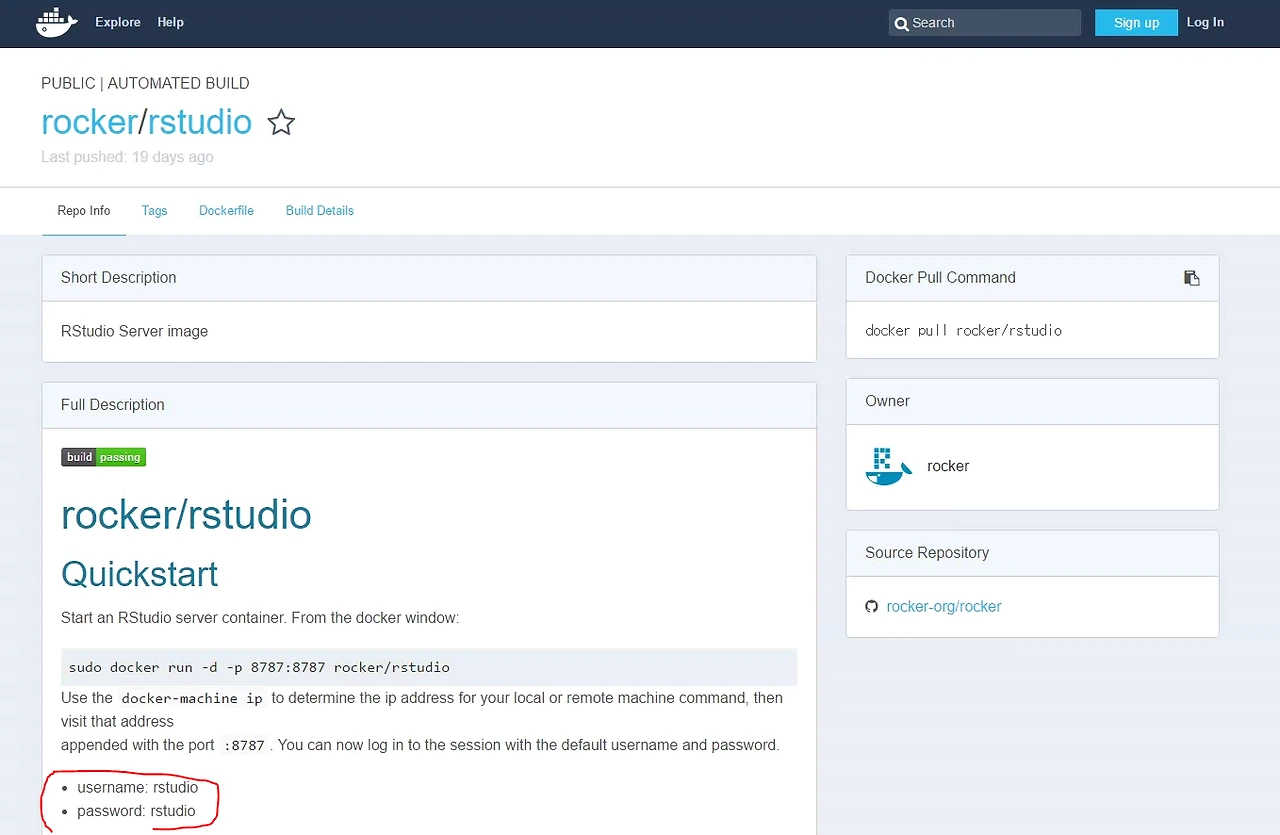
Task: Switch to the Repo Info tab
Action: (84, 211)
